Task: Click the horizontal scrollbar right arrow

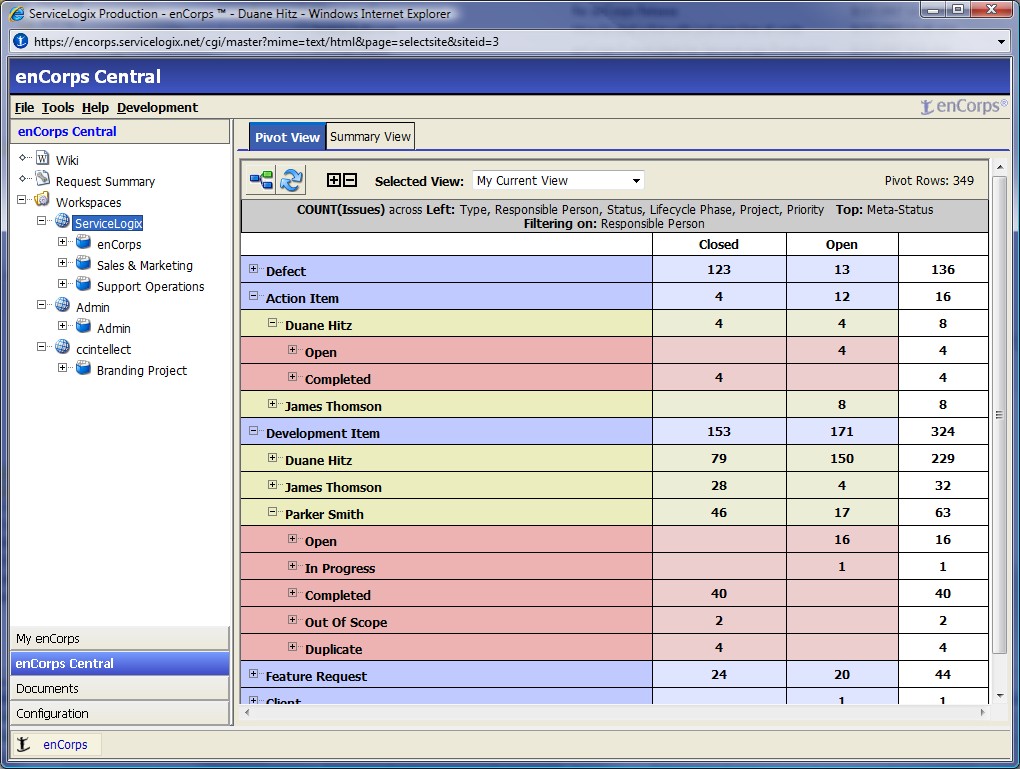Action: click(982, 712)
